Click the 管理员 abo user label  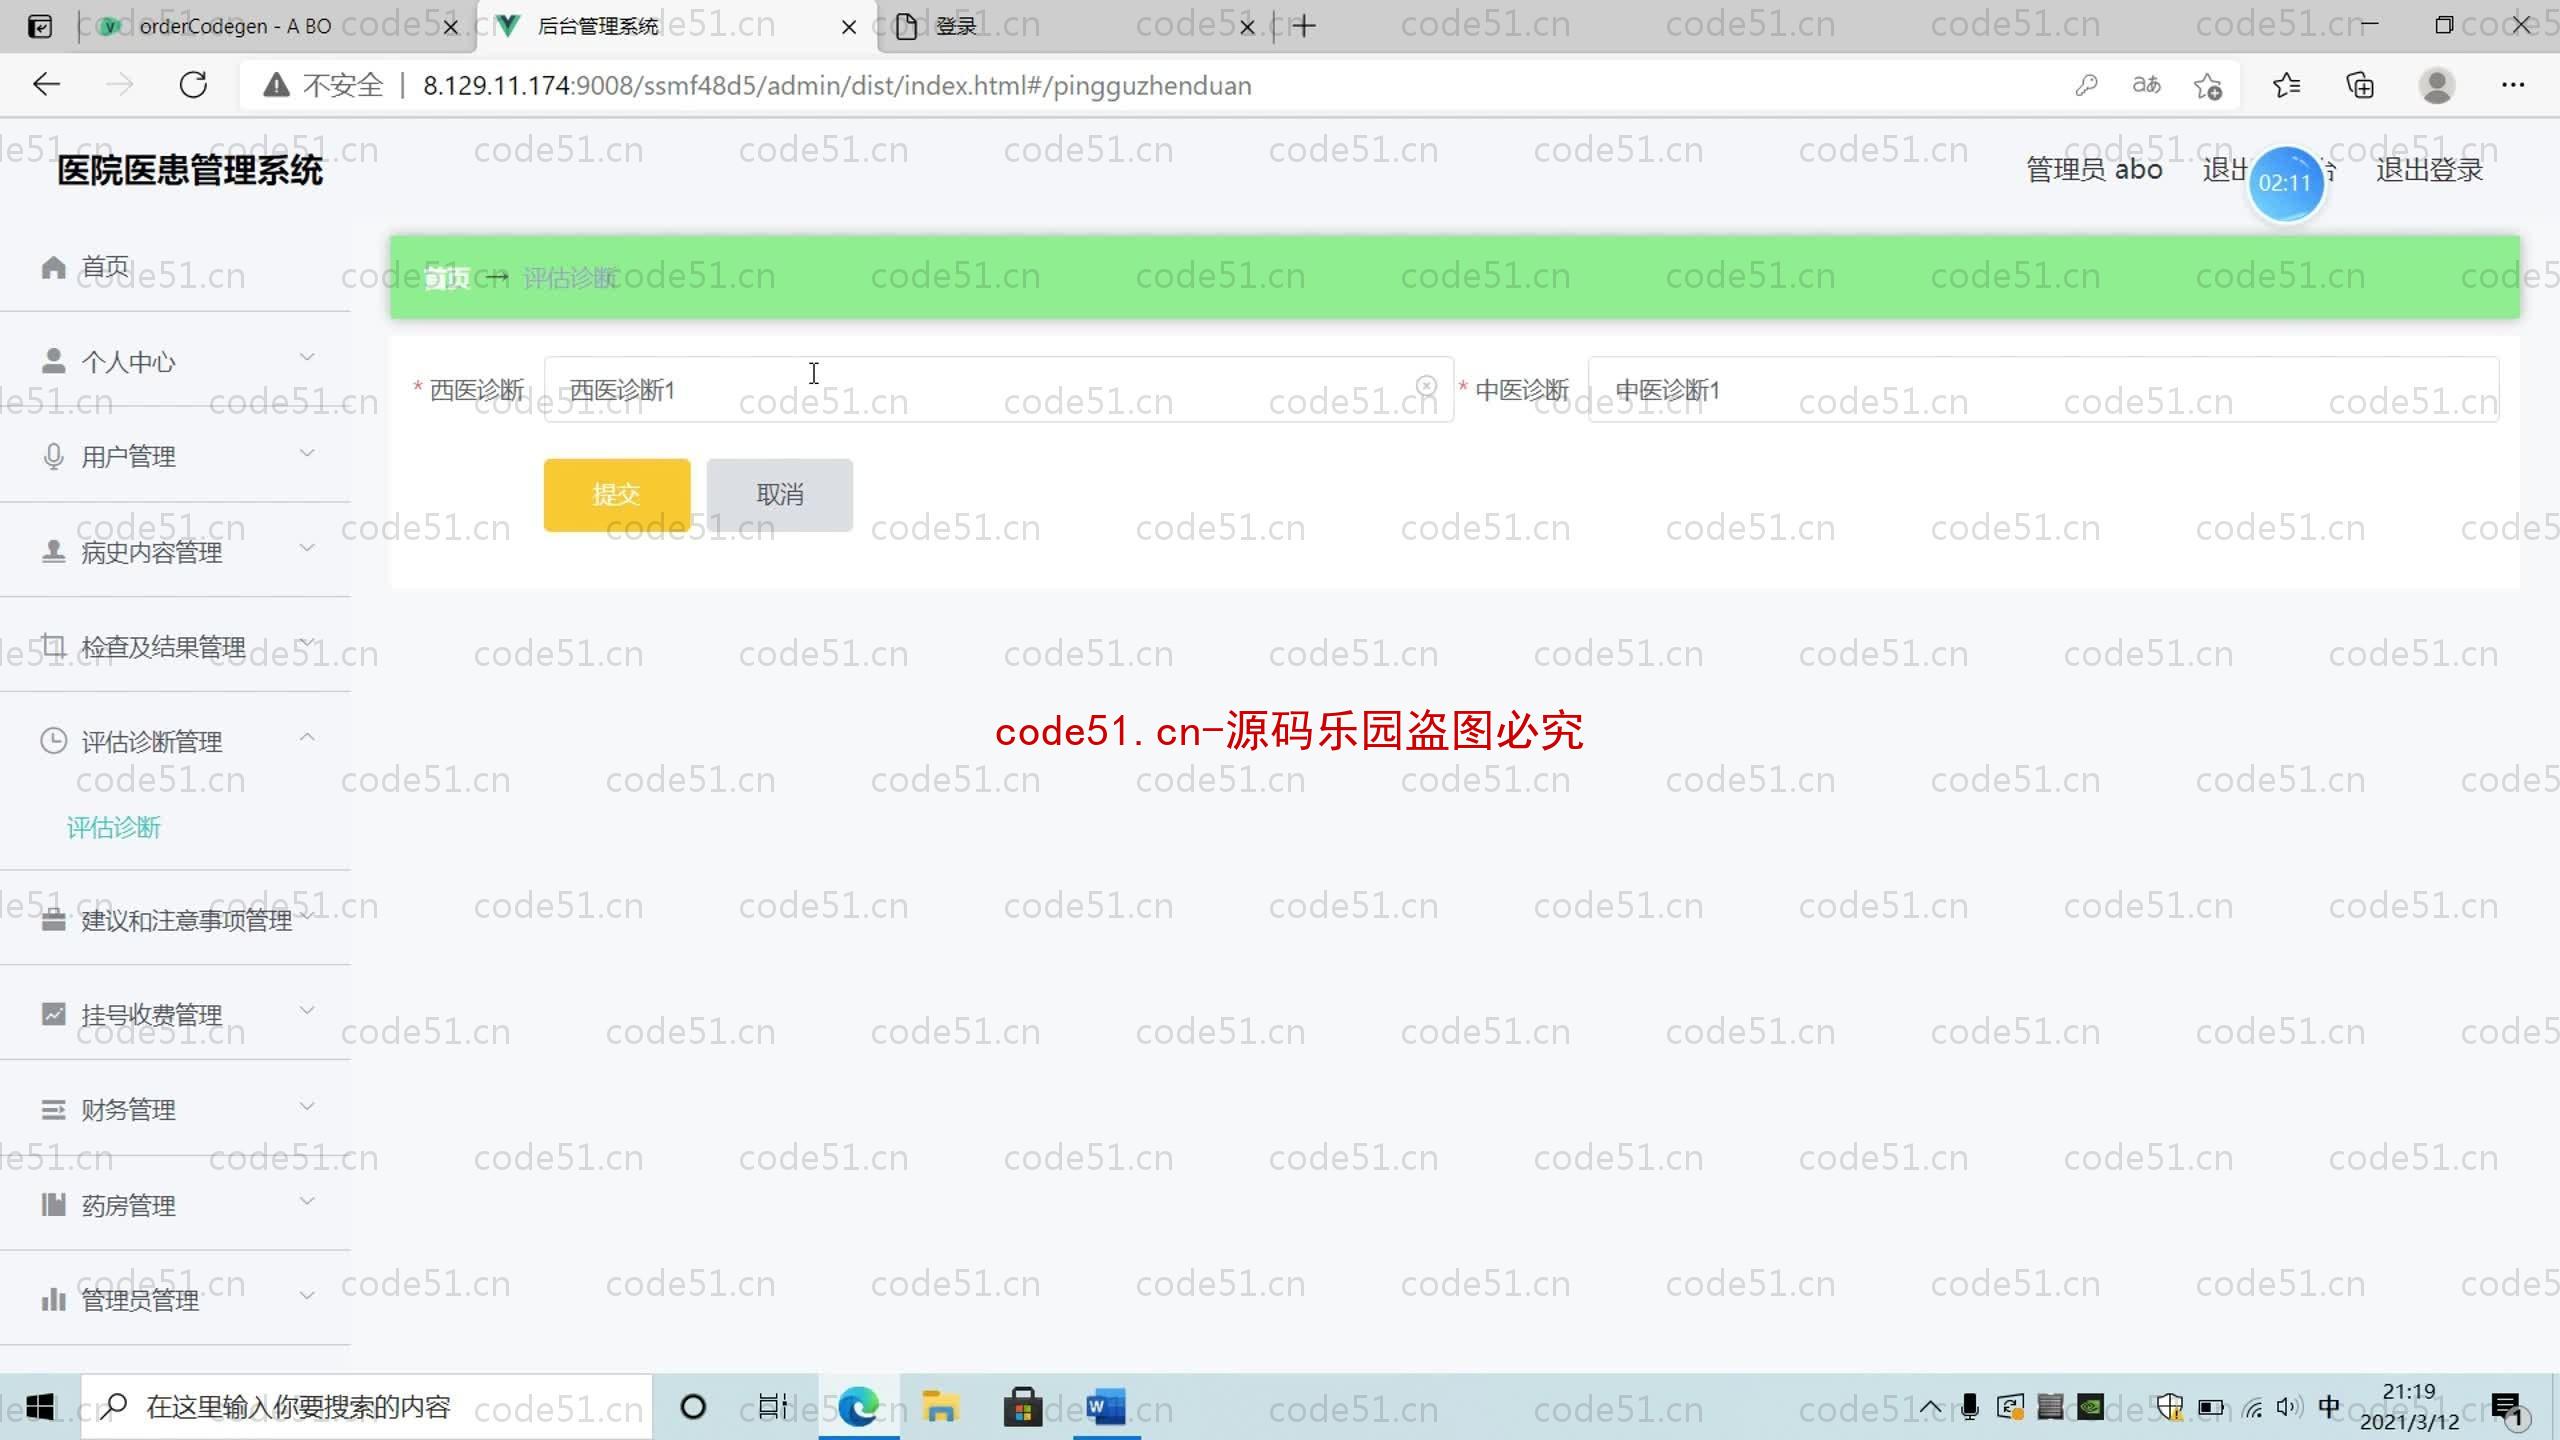2094,170
